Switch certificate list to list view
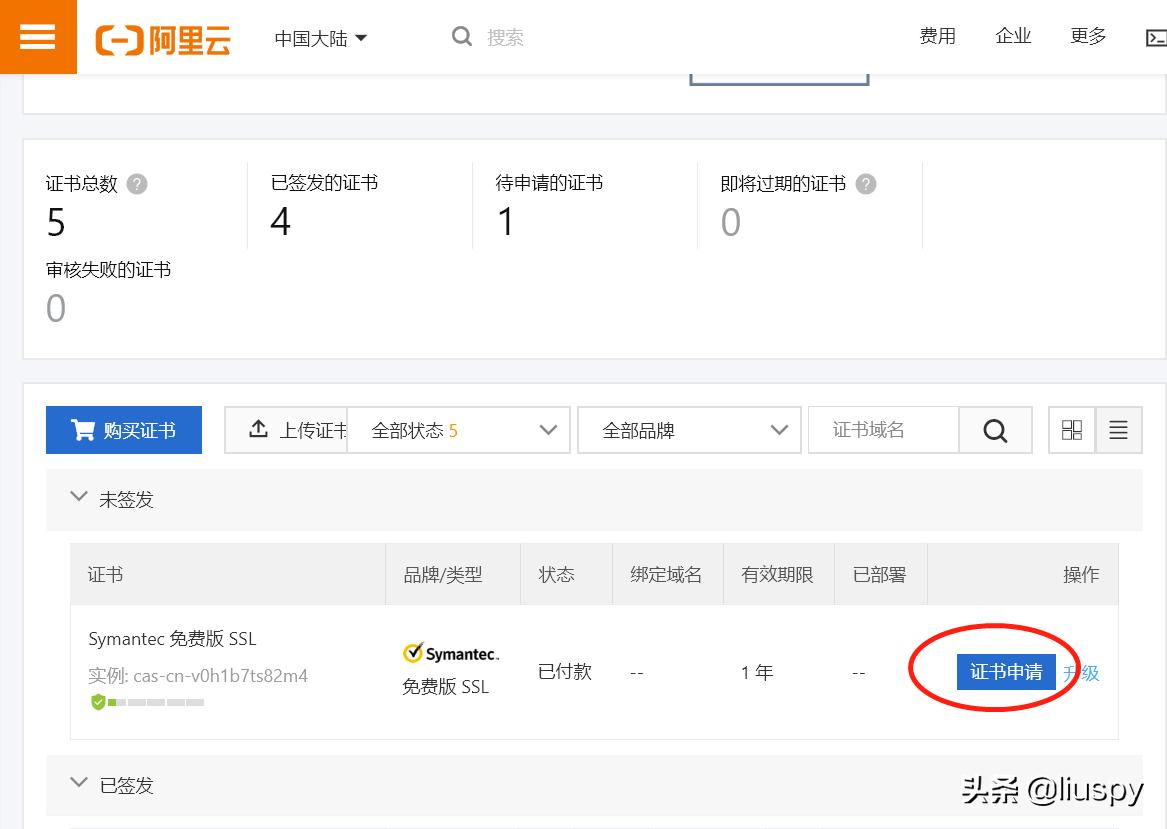Image resolution: width=1167 pixels, height=829 pixels. pyautogui.click(x=1118, y=429)
